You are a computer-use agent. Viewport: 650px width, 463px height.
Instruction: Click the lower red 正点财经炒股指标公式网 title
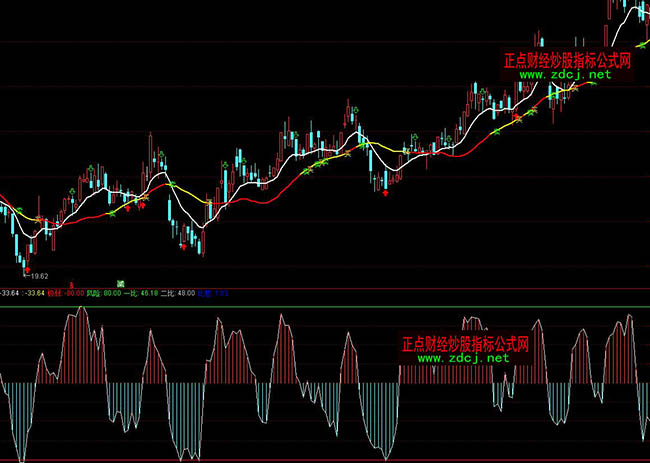pyautogui.click(x=465, y=343)
